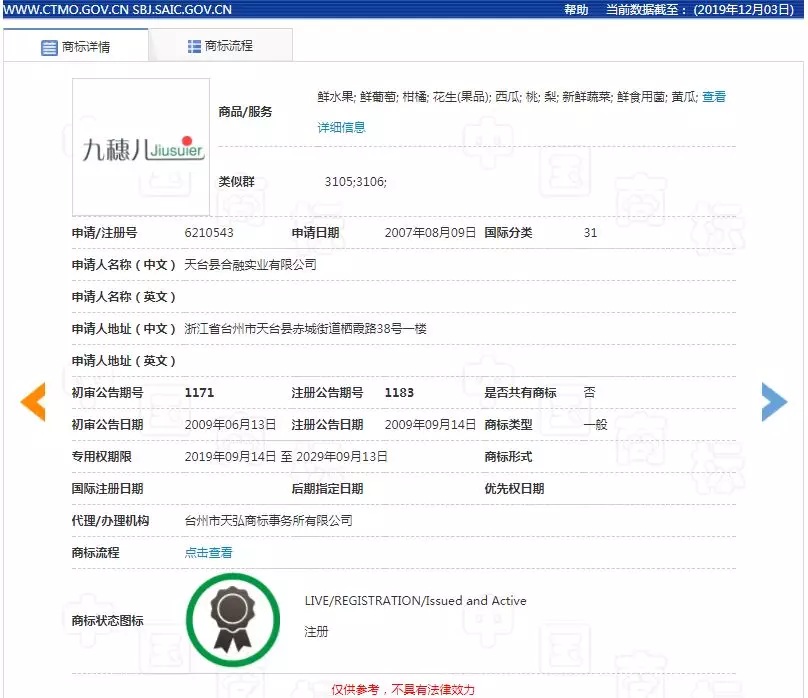Click the blue right navigation arrow
This screenshot has height=698, width=808.
773,400
